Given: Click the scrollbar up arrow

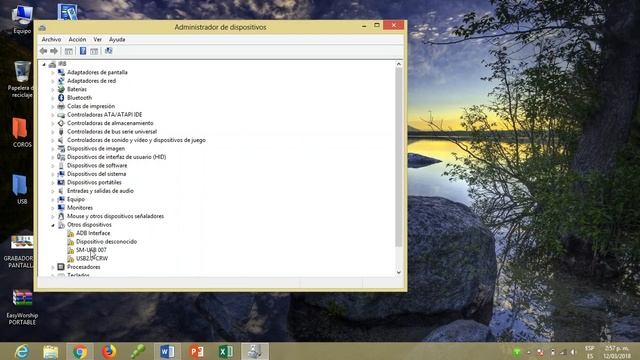Looking at the screenshot, I should point(399,64).
